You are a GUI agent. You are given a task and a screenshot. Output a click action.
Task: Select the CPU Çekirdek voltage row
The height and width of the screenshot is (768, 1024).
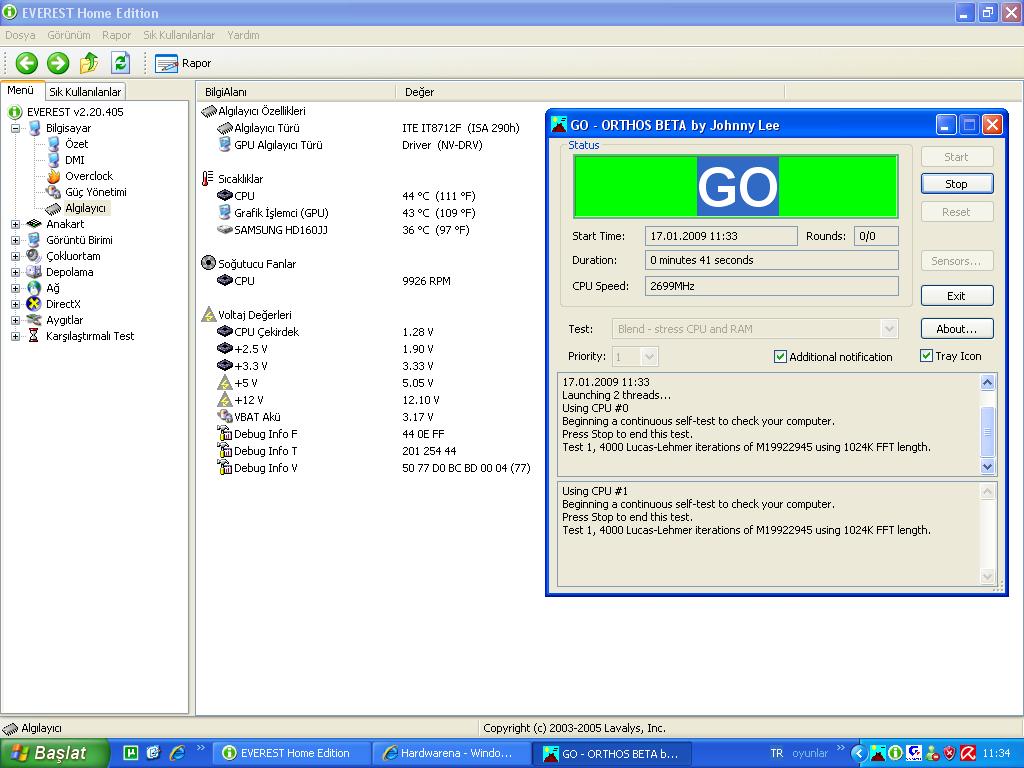(325, 332)
